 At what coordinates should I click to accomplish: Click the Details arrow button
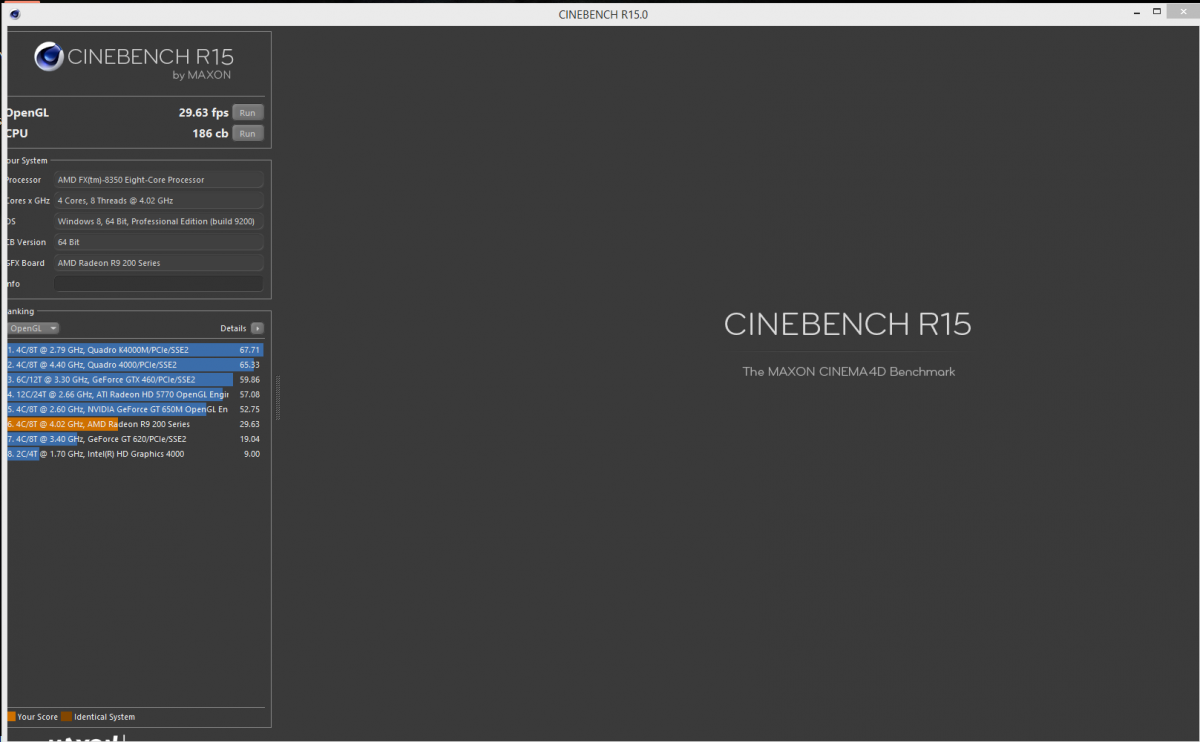[x=257, y=328]
